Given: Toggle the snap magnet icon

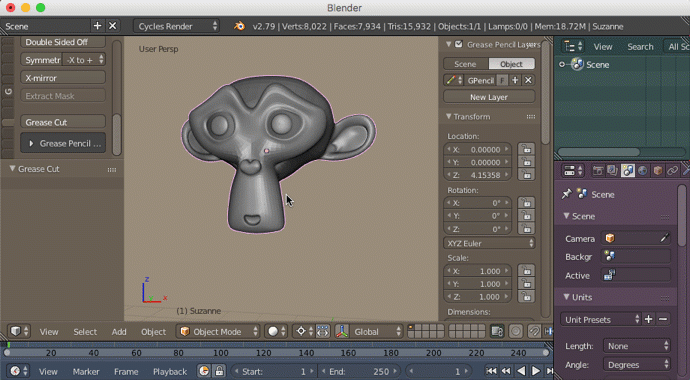Looking at the screenshot, I should [x=534, y=331].
